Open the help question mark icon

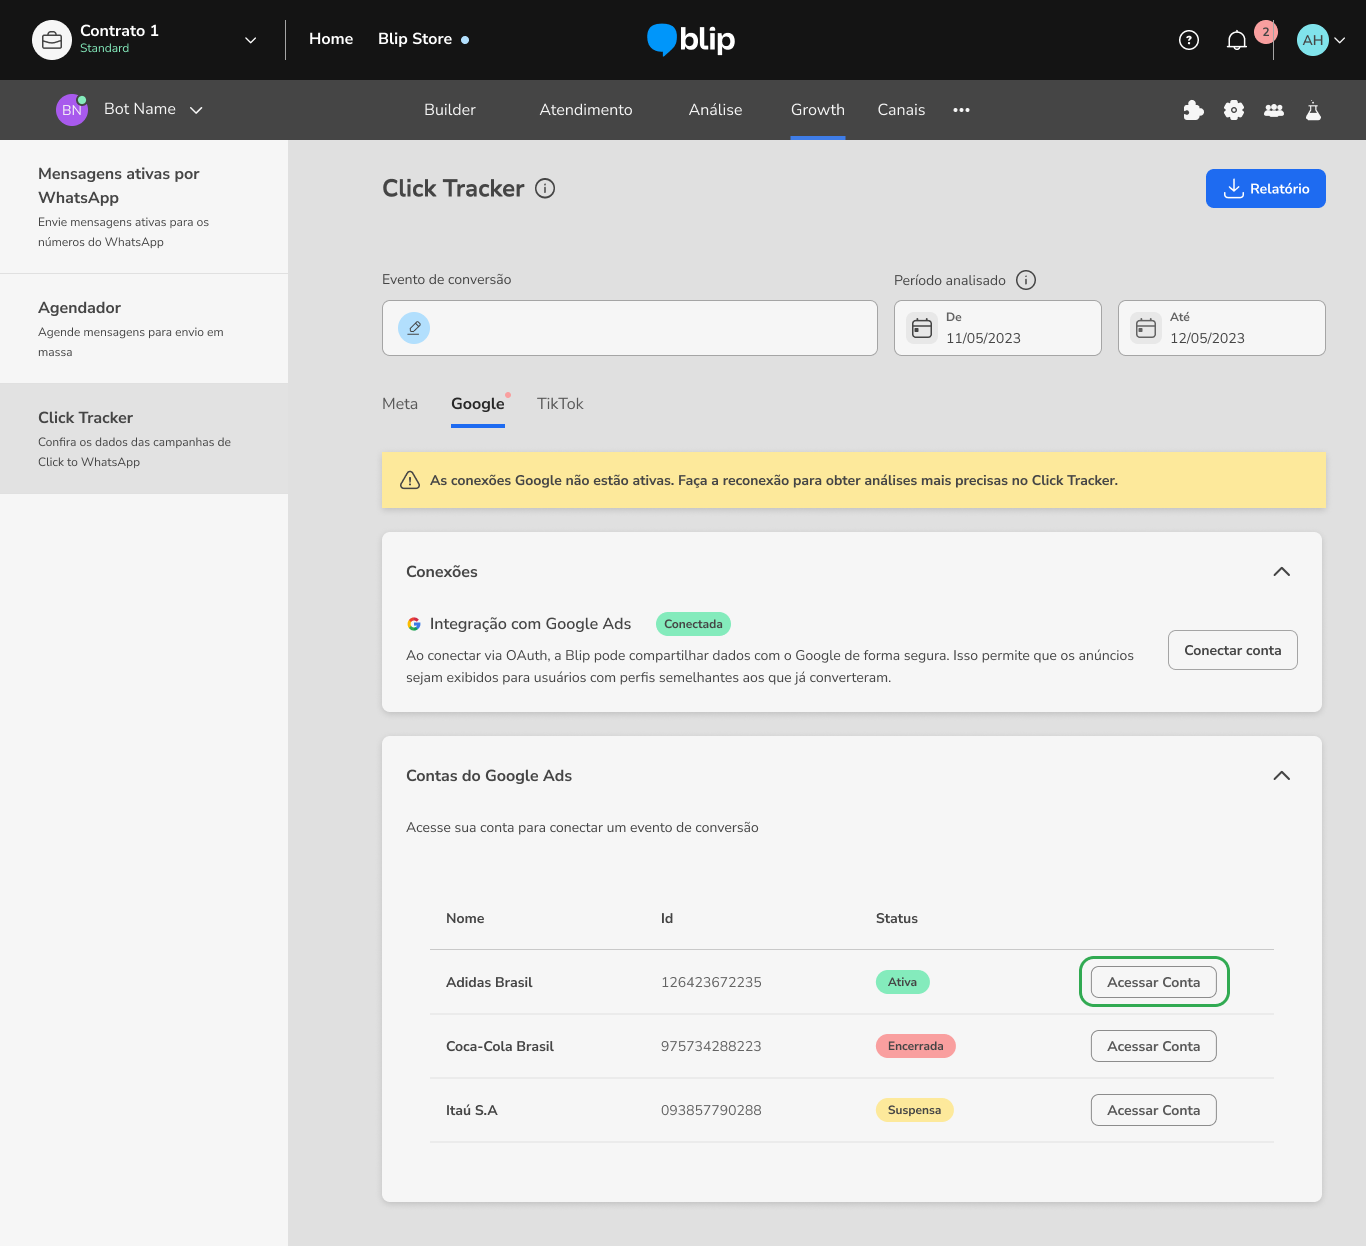(1188, 40)
